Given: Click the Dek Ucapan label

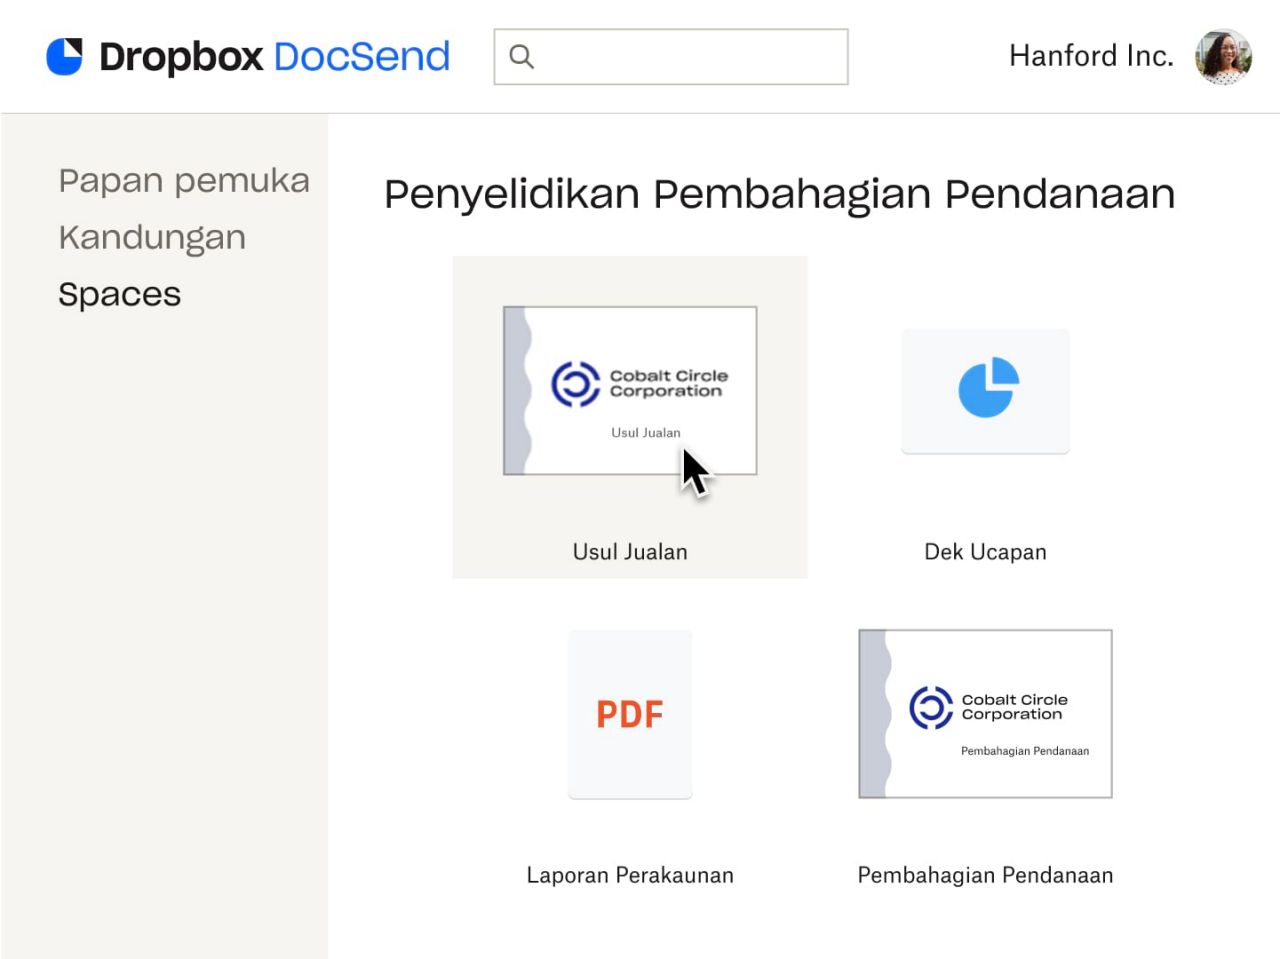Looking at the screenshot, I should pyautogui.click(x=985, y=551).
